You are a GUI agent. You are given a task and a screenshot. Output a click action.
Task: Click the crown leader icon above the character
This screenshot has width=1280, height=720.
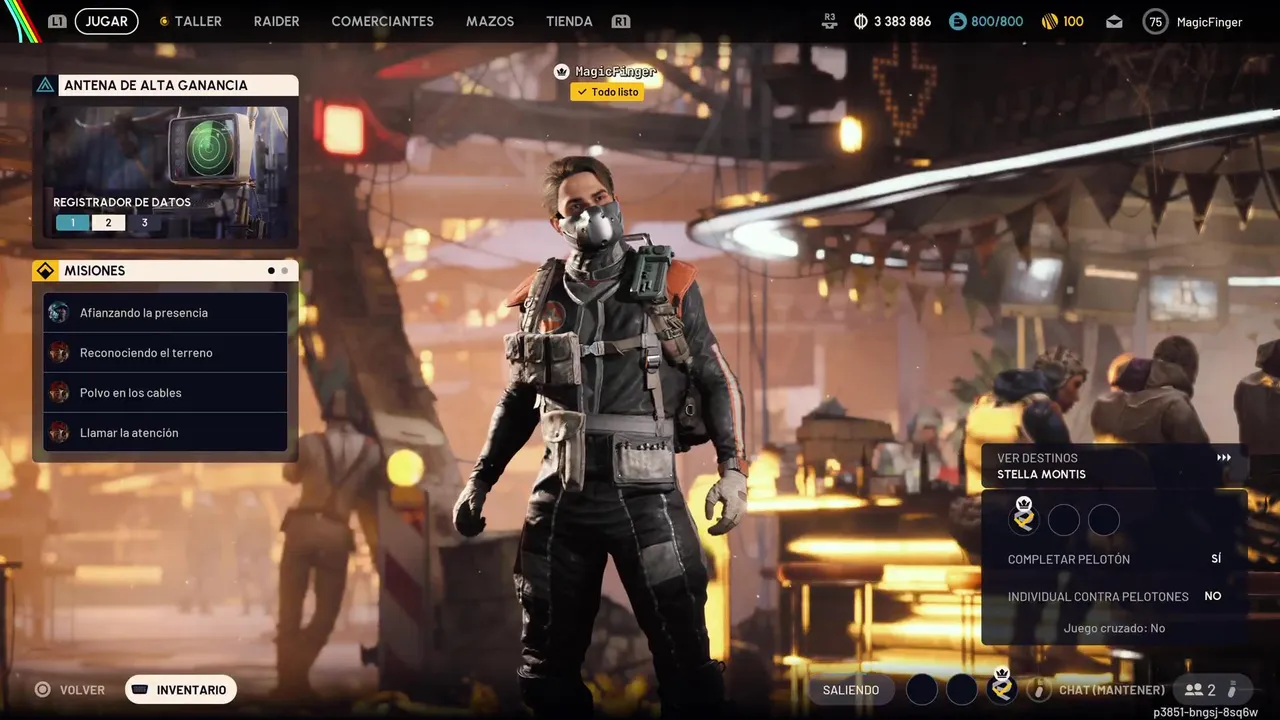tap(562, 71)
